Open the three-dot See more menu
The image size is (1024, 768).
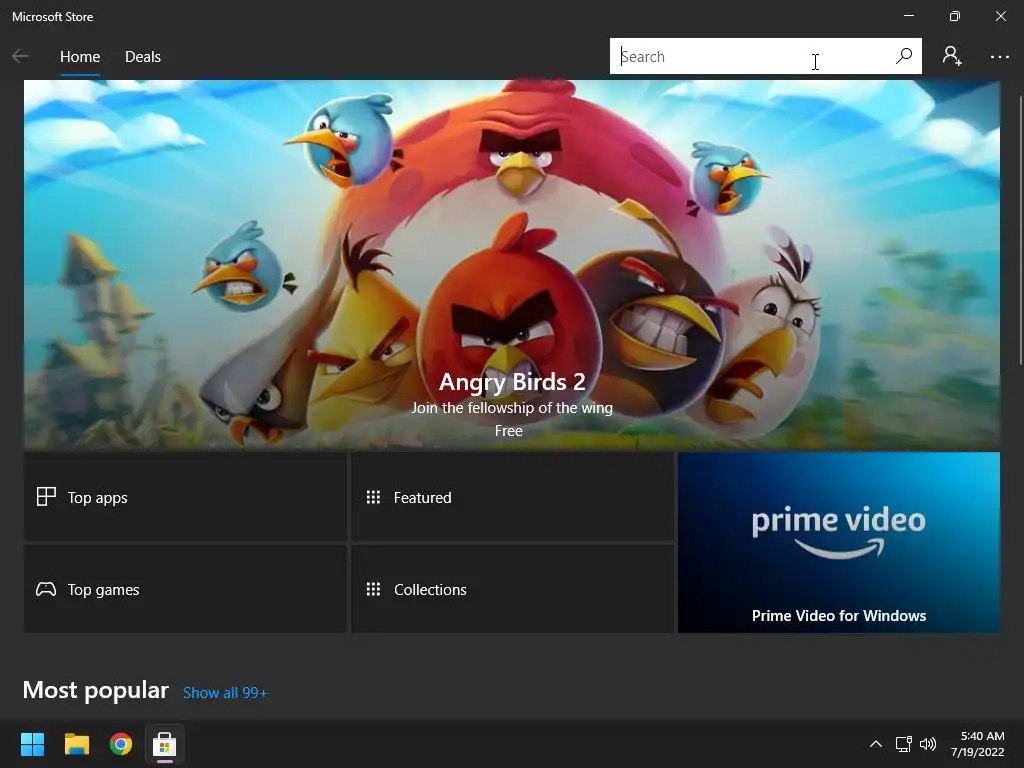[999, 57]
